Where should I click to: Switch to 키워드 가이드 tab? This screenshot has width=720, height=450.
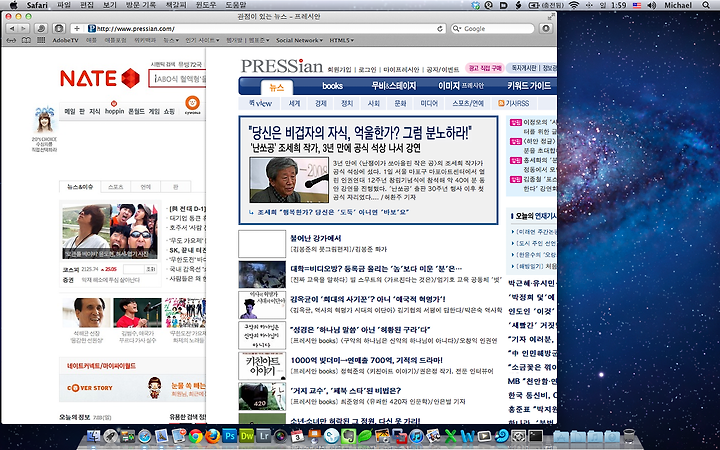pyautogui.click(x=529, y=86)
